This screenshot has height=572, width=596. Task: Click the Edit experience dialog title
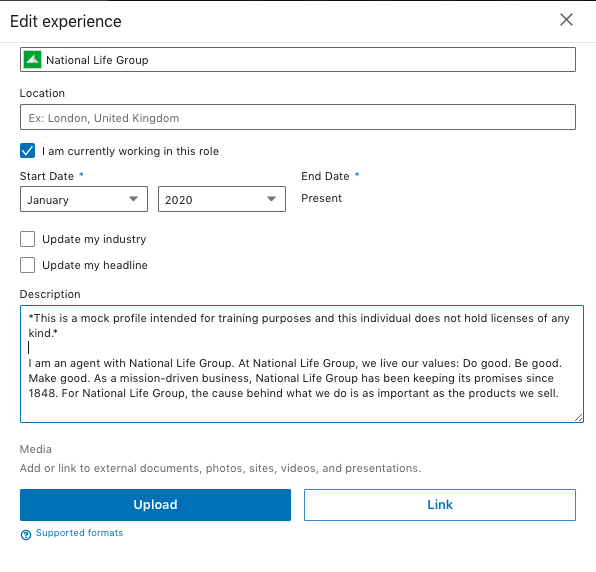pyautogui.click(x=65, y=21)
